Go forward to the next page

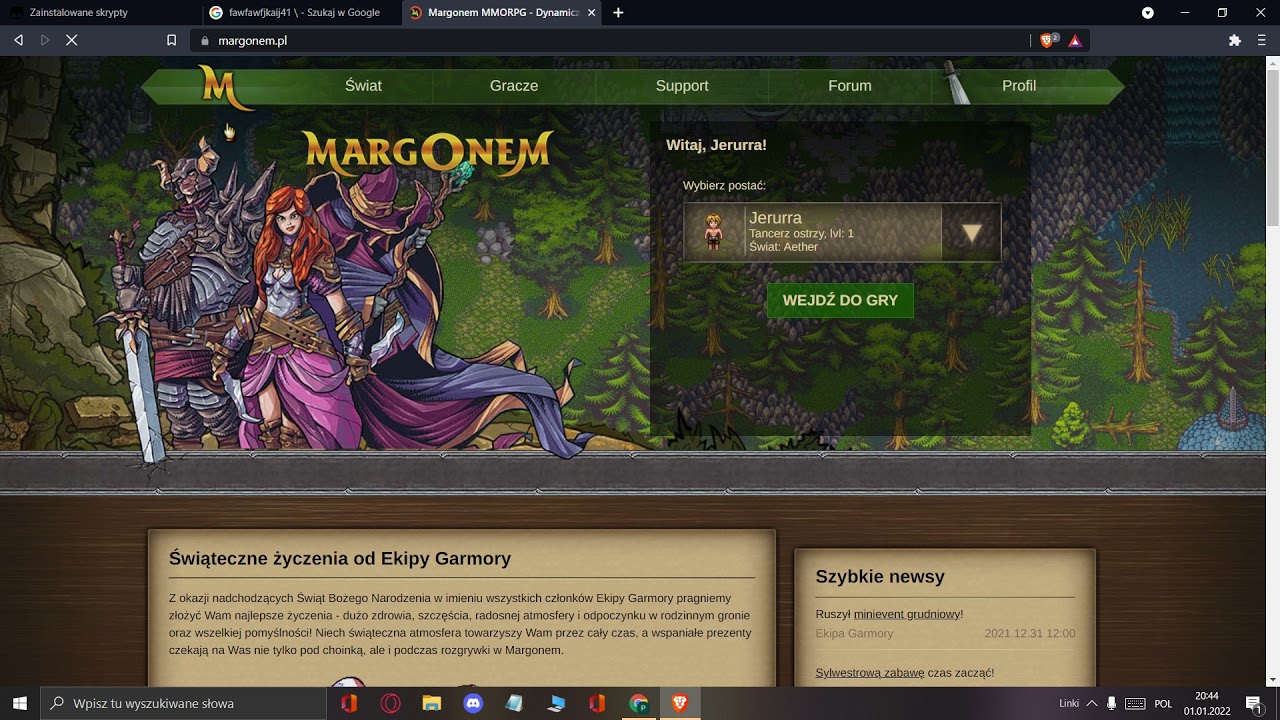45,41
